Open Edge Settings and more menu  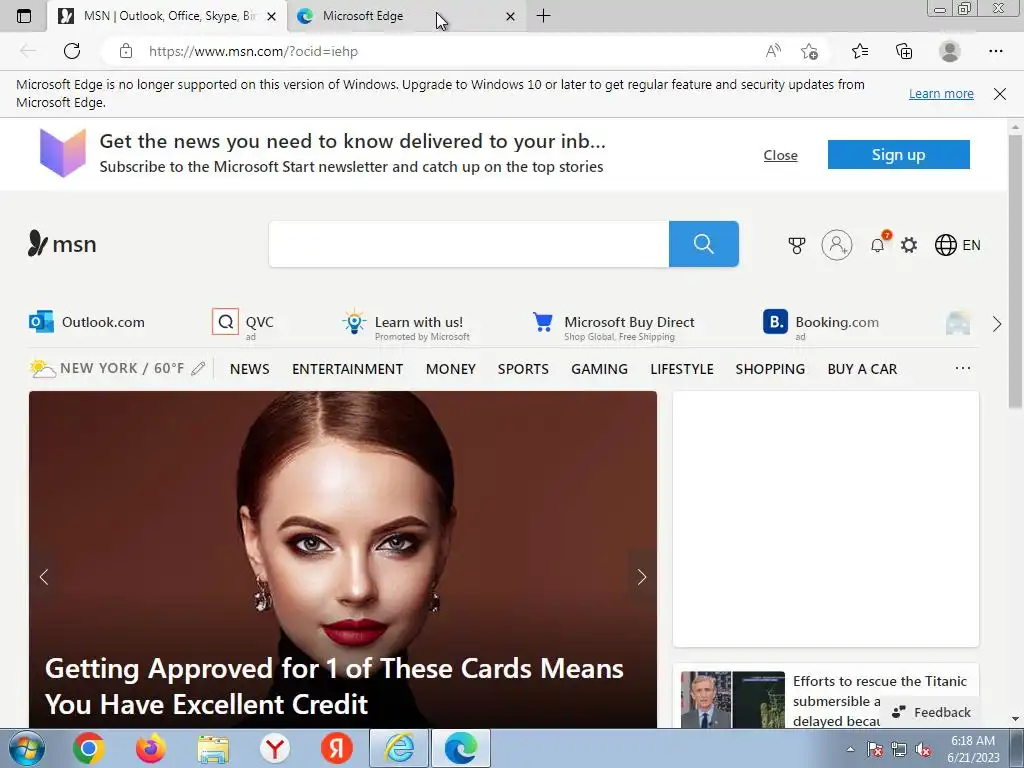(x=995, y=51)
